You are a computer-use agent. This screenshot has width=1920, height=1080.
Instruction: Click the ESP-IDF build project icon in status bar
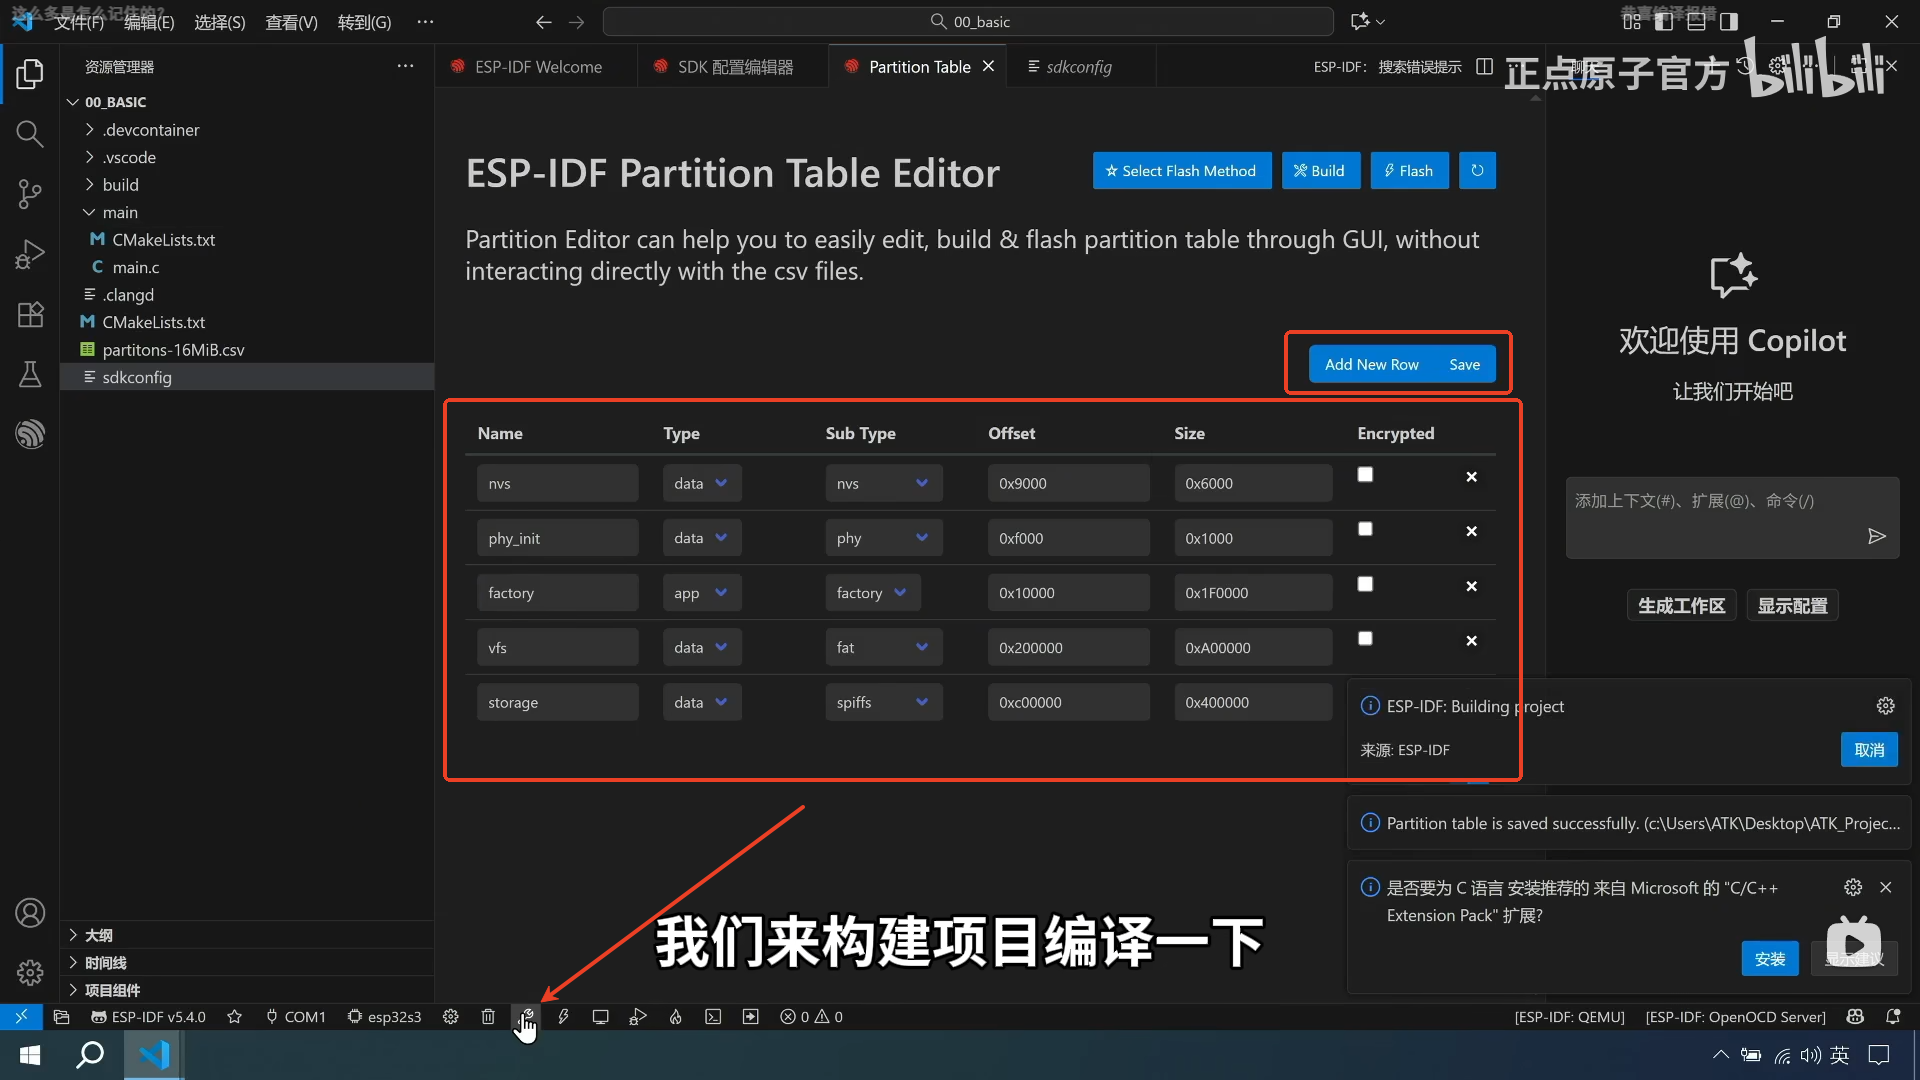526,1017
